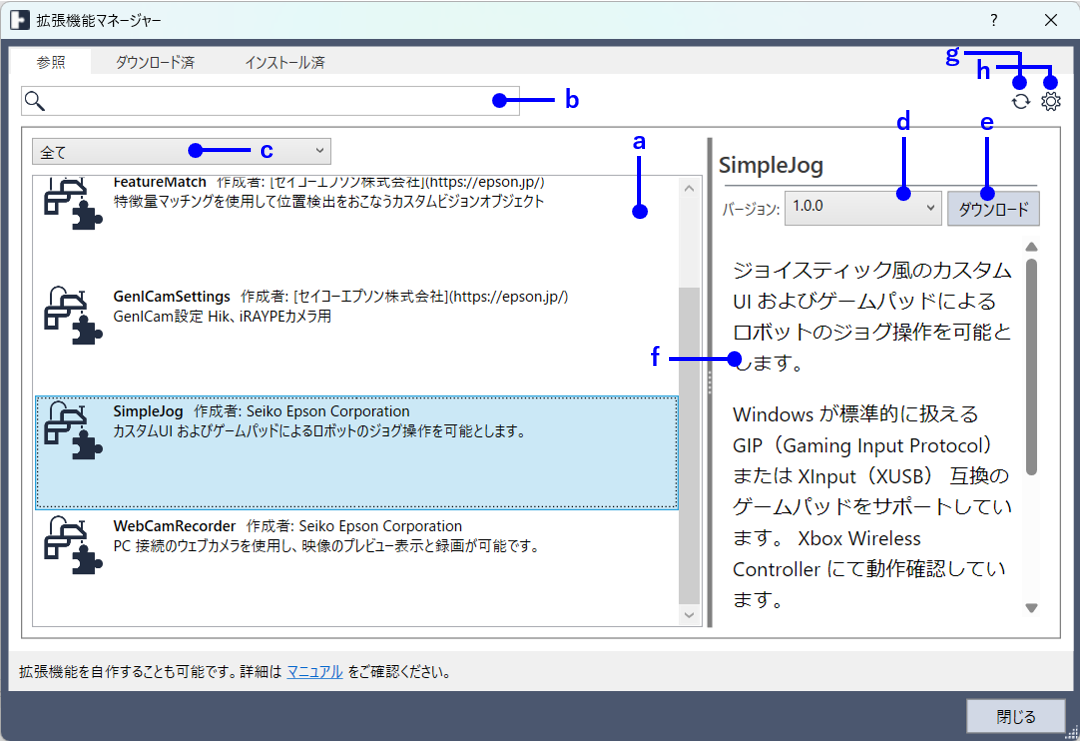Viewport: 1081px width, 741px height.
Task: Switch to the ダウンロード済 tab
Action: (x=154, y=62)
